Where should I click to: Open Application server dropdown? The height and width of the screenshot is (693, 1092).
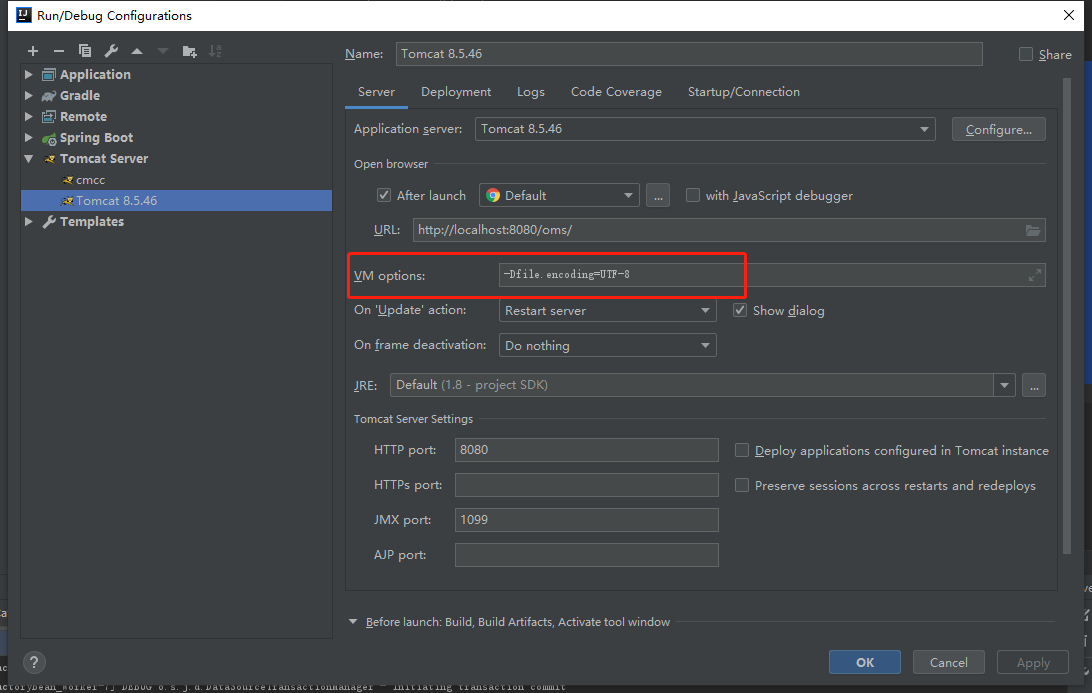pos(705,129)
